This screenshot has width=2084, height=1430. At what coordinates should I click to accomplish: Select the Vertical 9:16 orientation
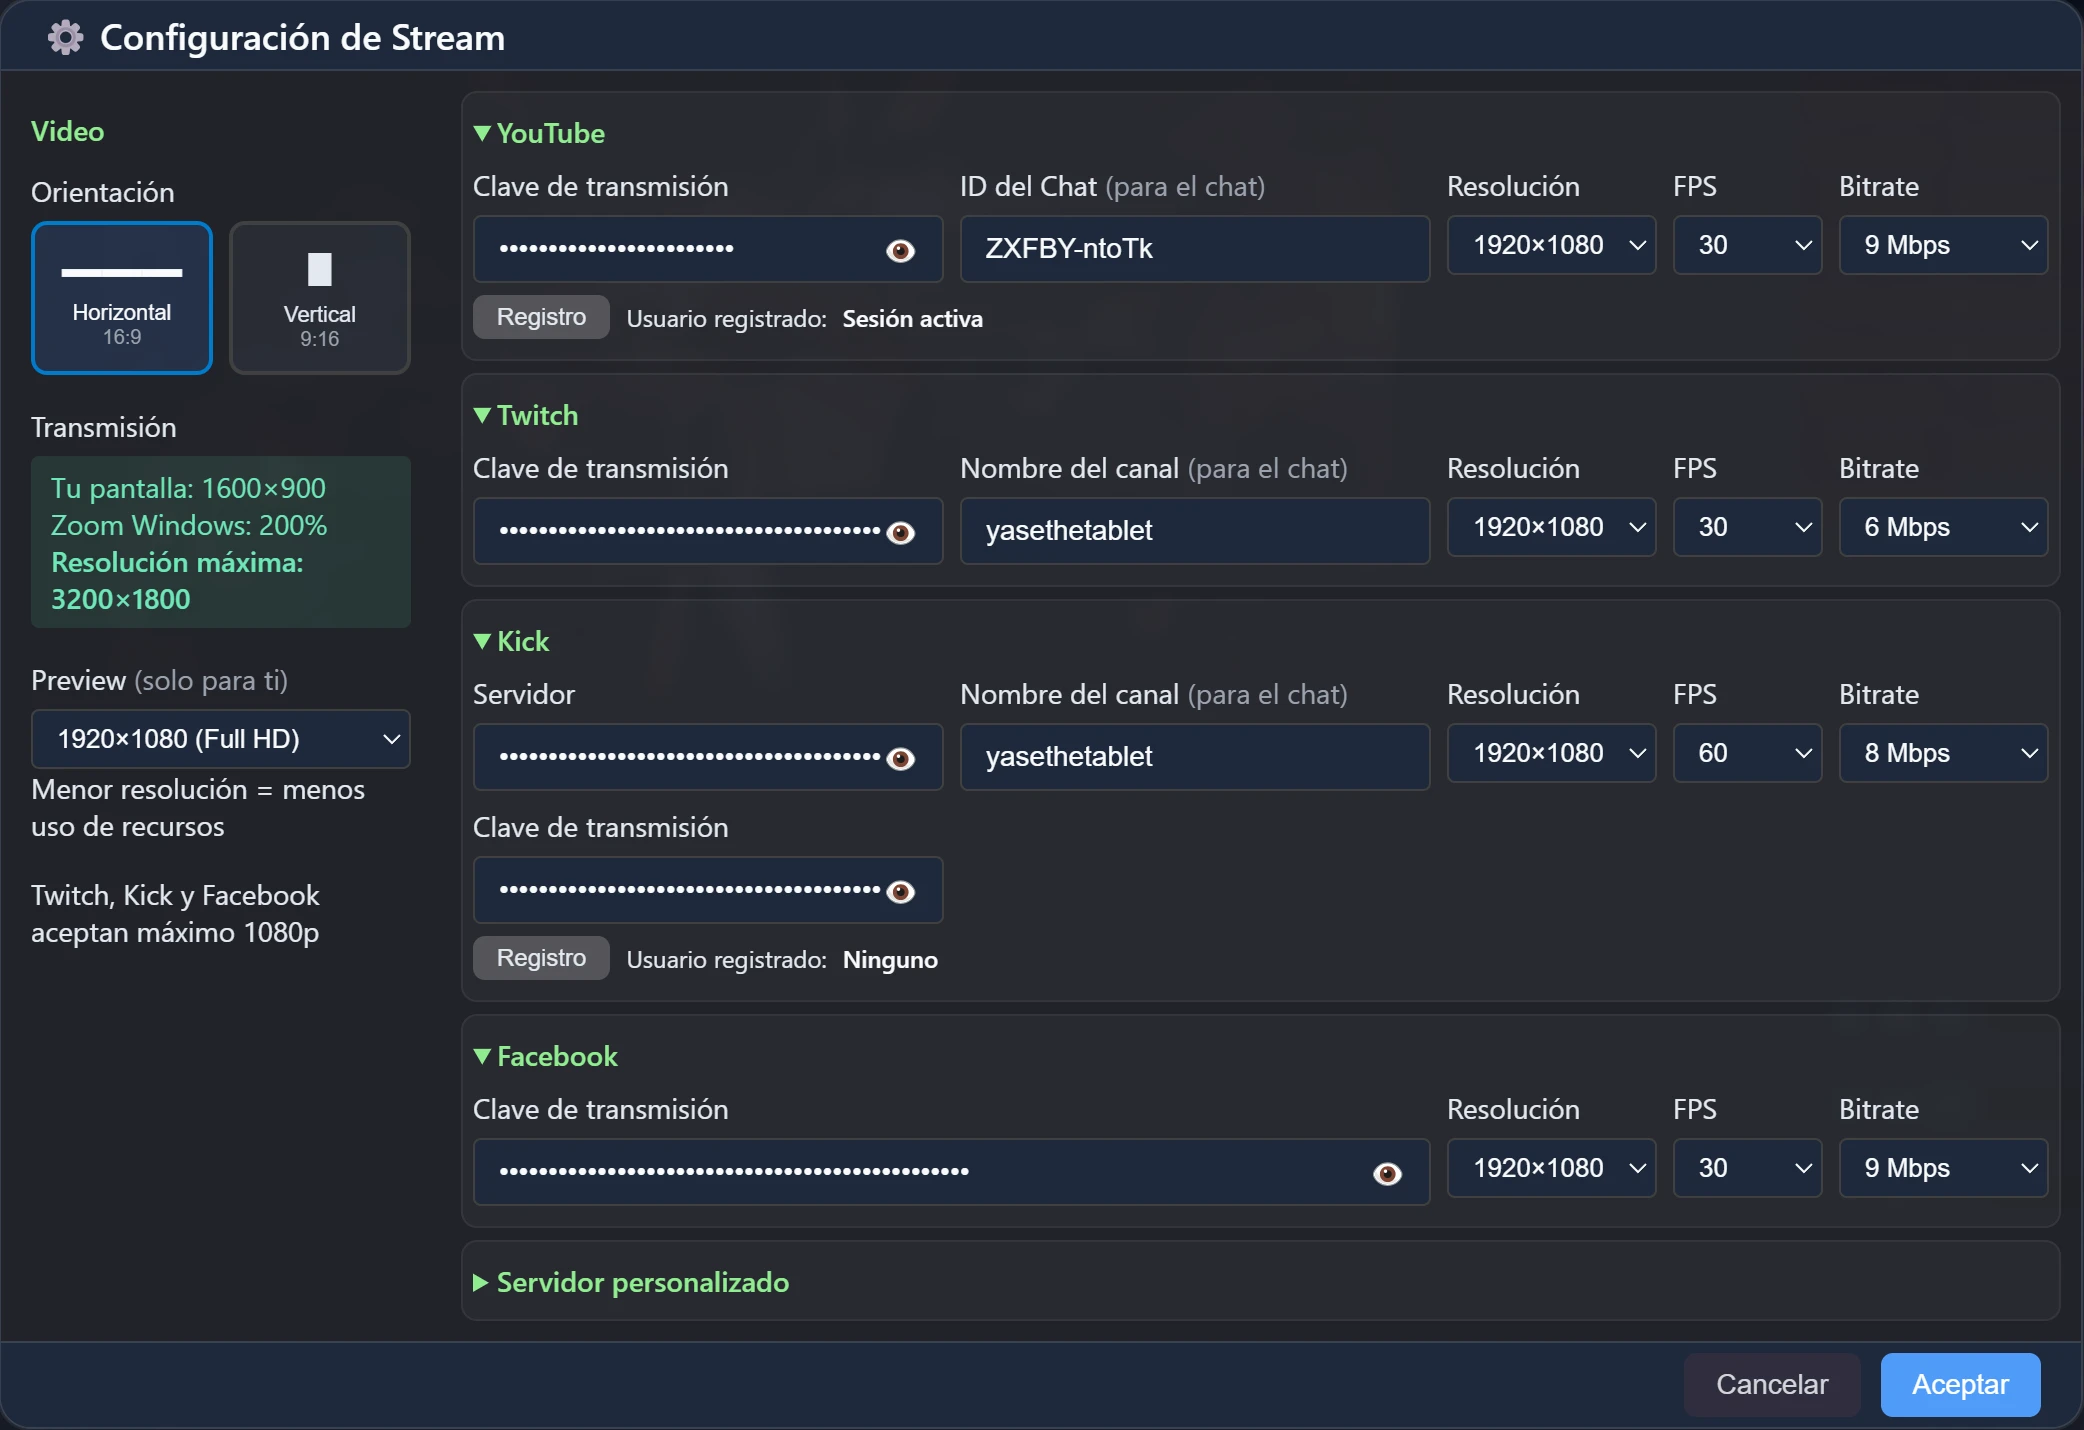click(318, 298)
